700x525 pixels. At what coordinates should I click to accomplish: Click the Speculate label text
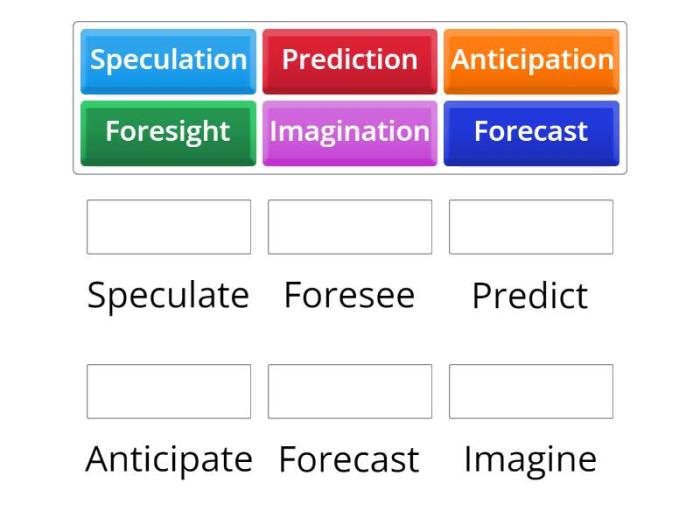168,296
